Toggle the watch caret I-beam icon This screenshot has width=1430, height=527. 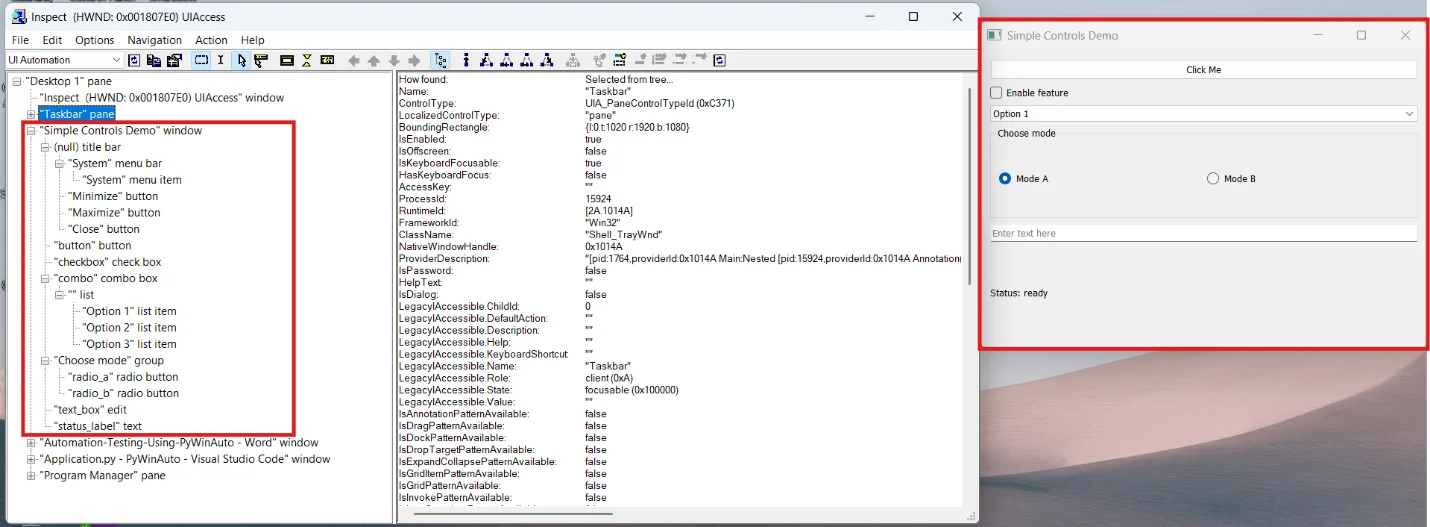[220, 60]
